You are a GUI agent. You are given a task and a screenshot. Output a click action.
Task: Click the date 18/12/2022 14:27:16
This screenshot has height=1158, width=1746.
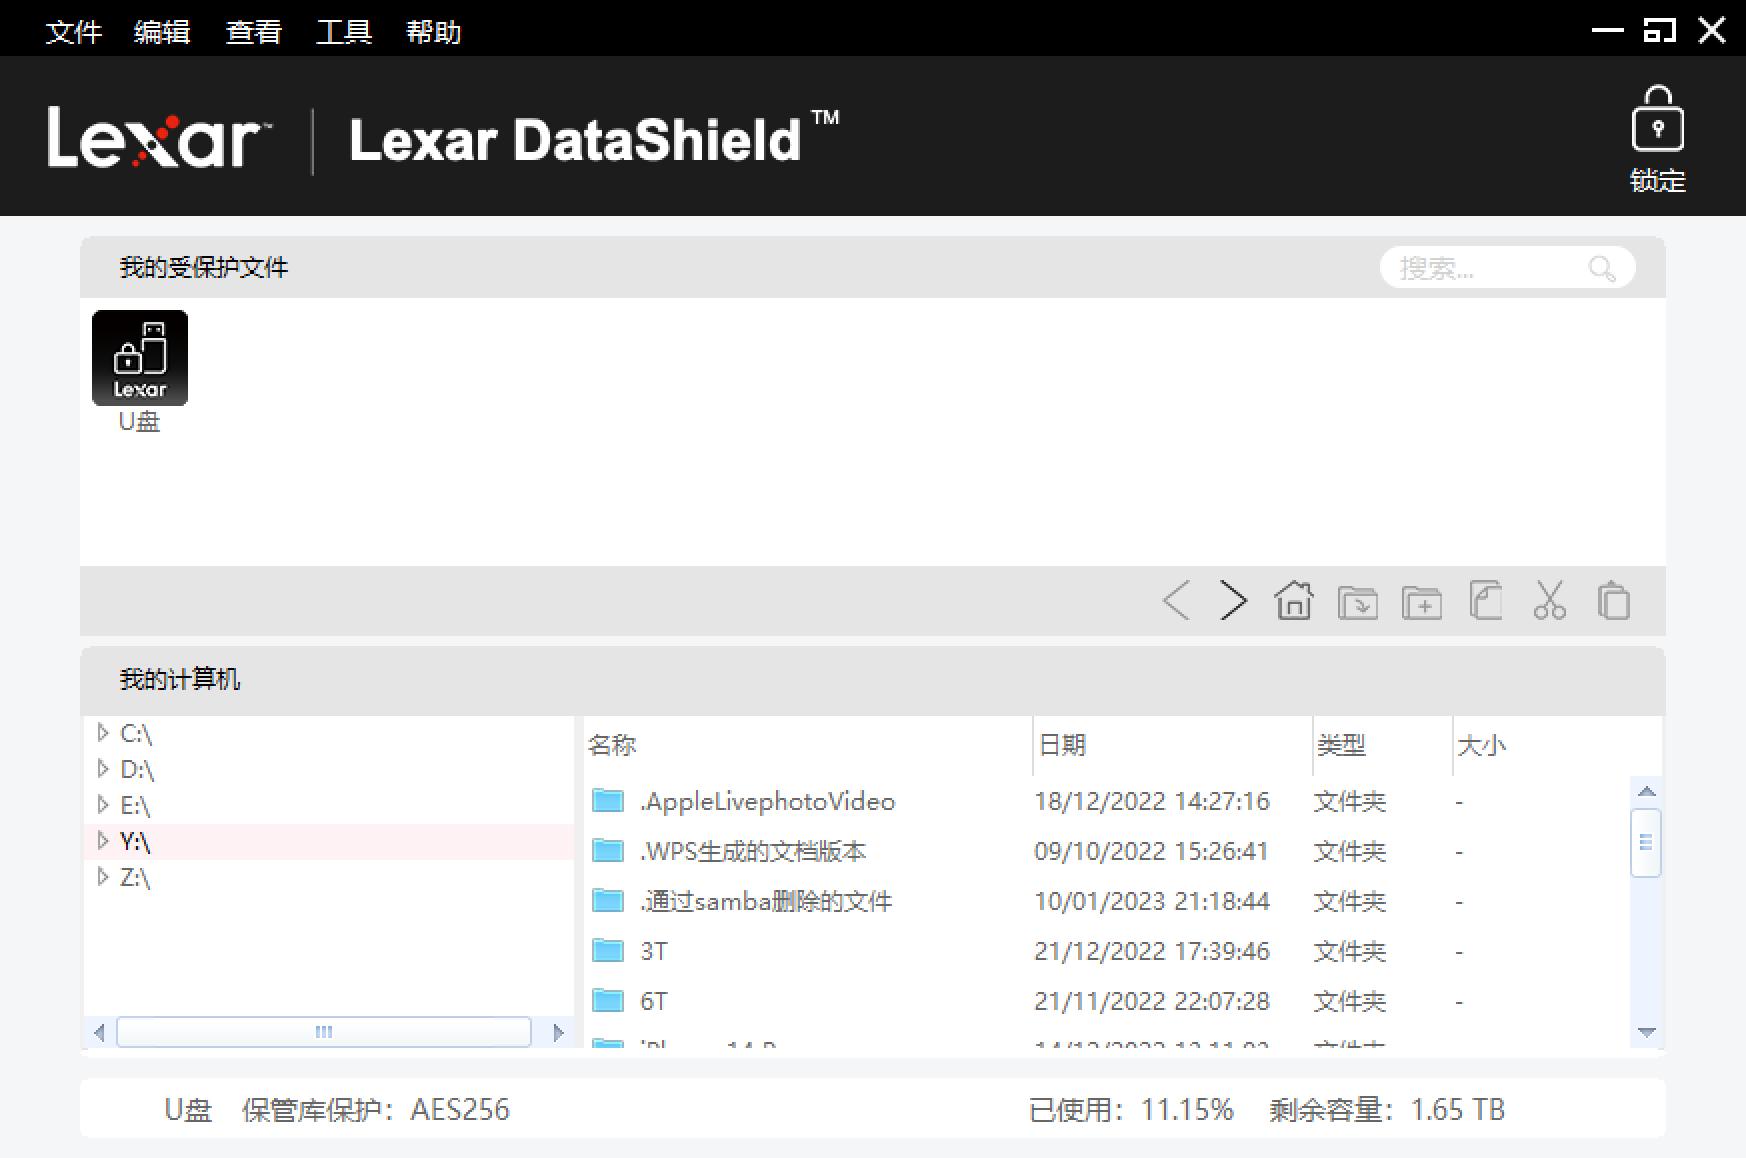pos(1152,801)
